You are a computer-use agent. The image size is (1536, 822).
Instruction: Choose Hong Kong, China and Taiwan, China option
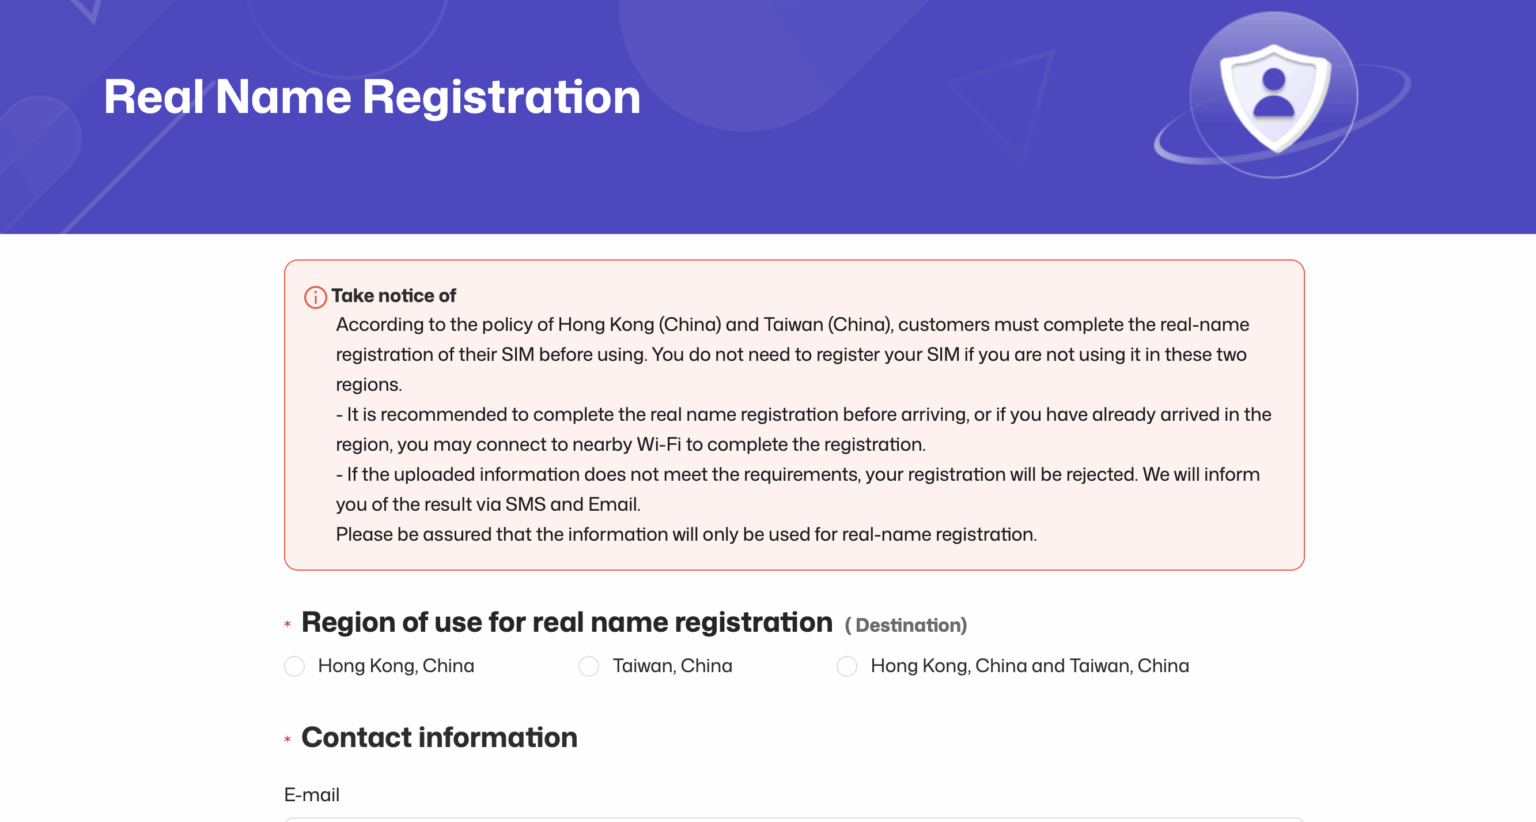(847, 666)
